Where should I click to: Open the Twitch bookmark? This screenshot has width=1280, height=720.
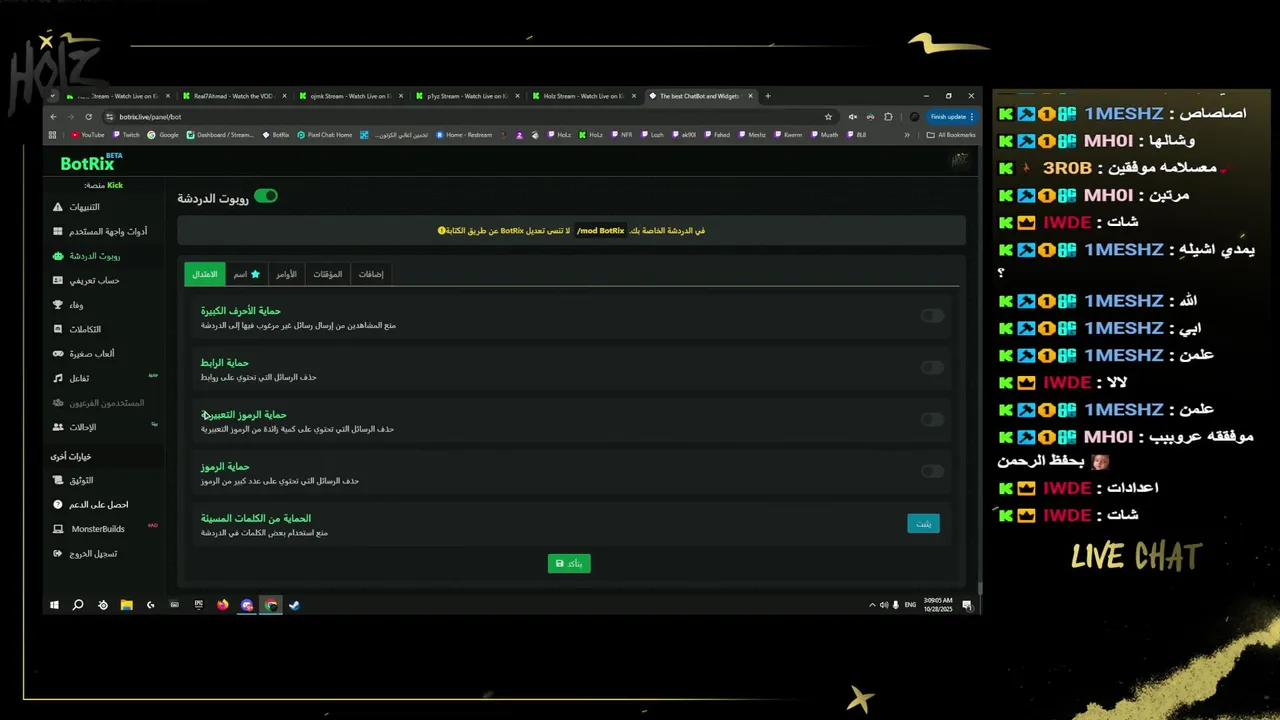point(126,135)
